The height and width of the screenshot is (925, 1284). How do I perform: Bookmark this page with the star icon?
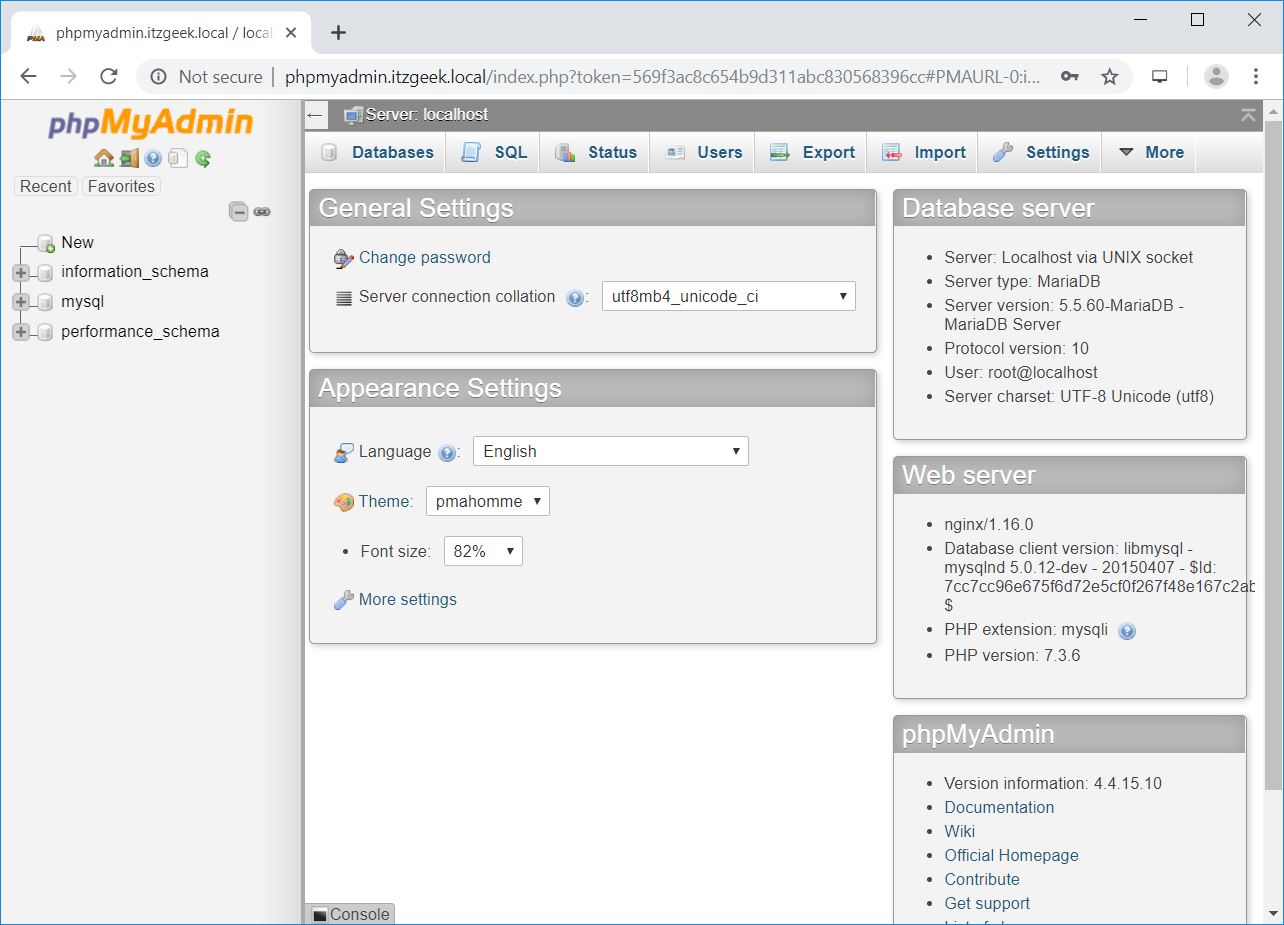click(x=1109, y=77)
